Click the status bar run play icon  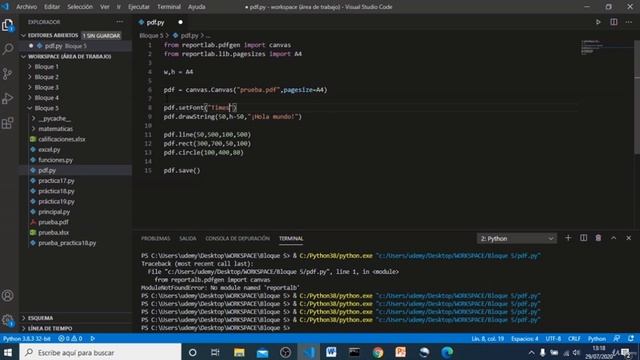pyautogui.click(x=93, y=338)
